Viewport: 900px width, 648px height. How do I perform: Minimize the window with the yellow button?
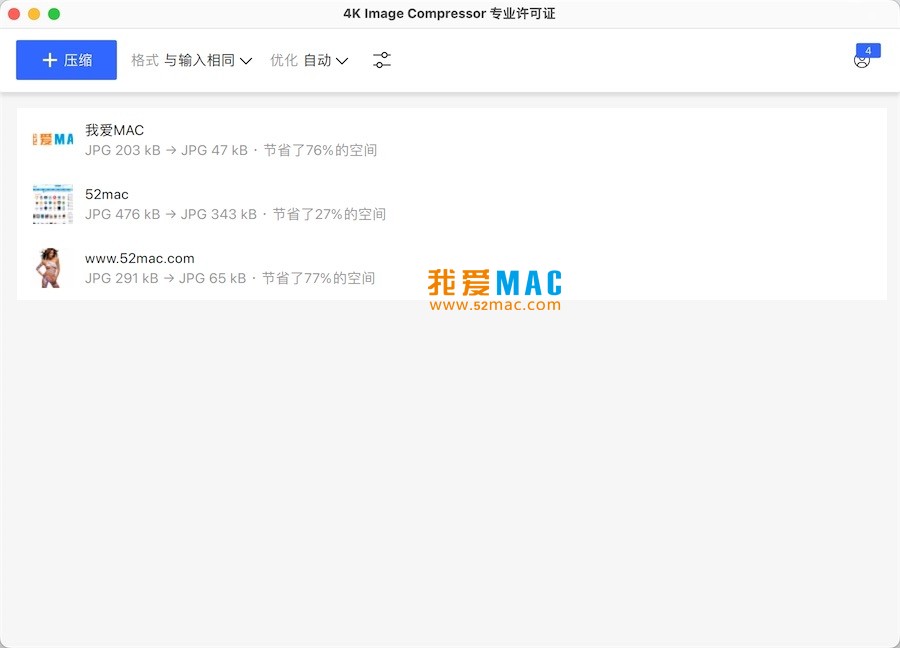click(x=34, y=14)
